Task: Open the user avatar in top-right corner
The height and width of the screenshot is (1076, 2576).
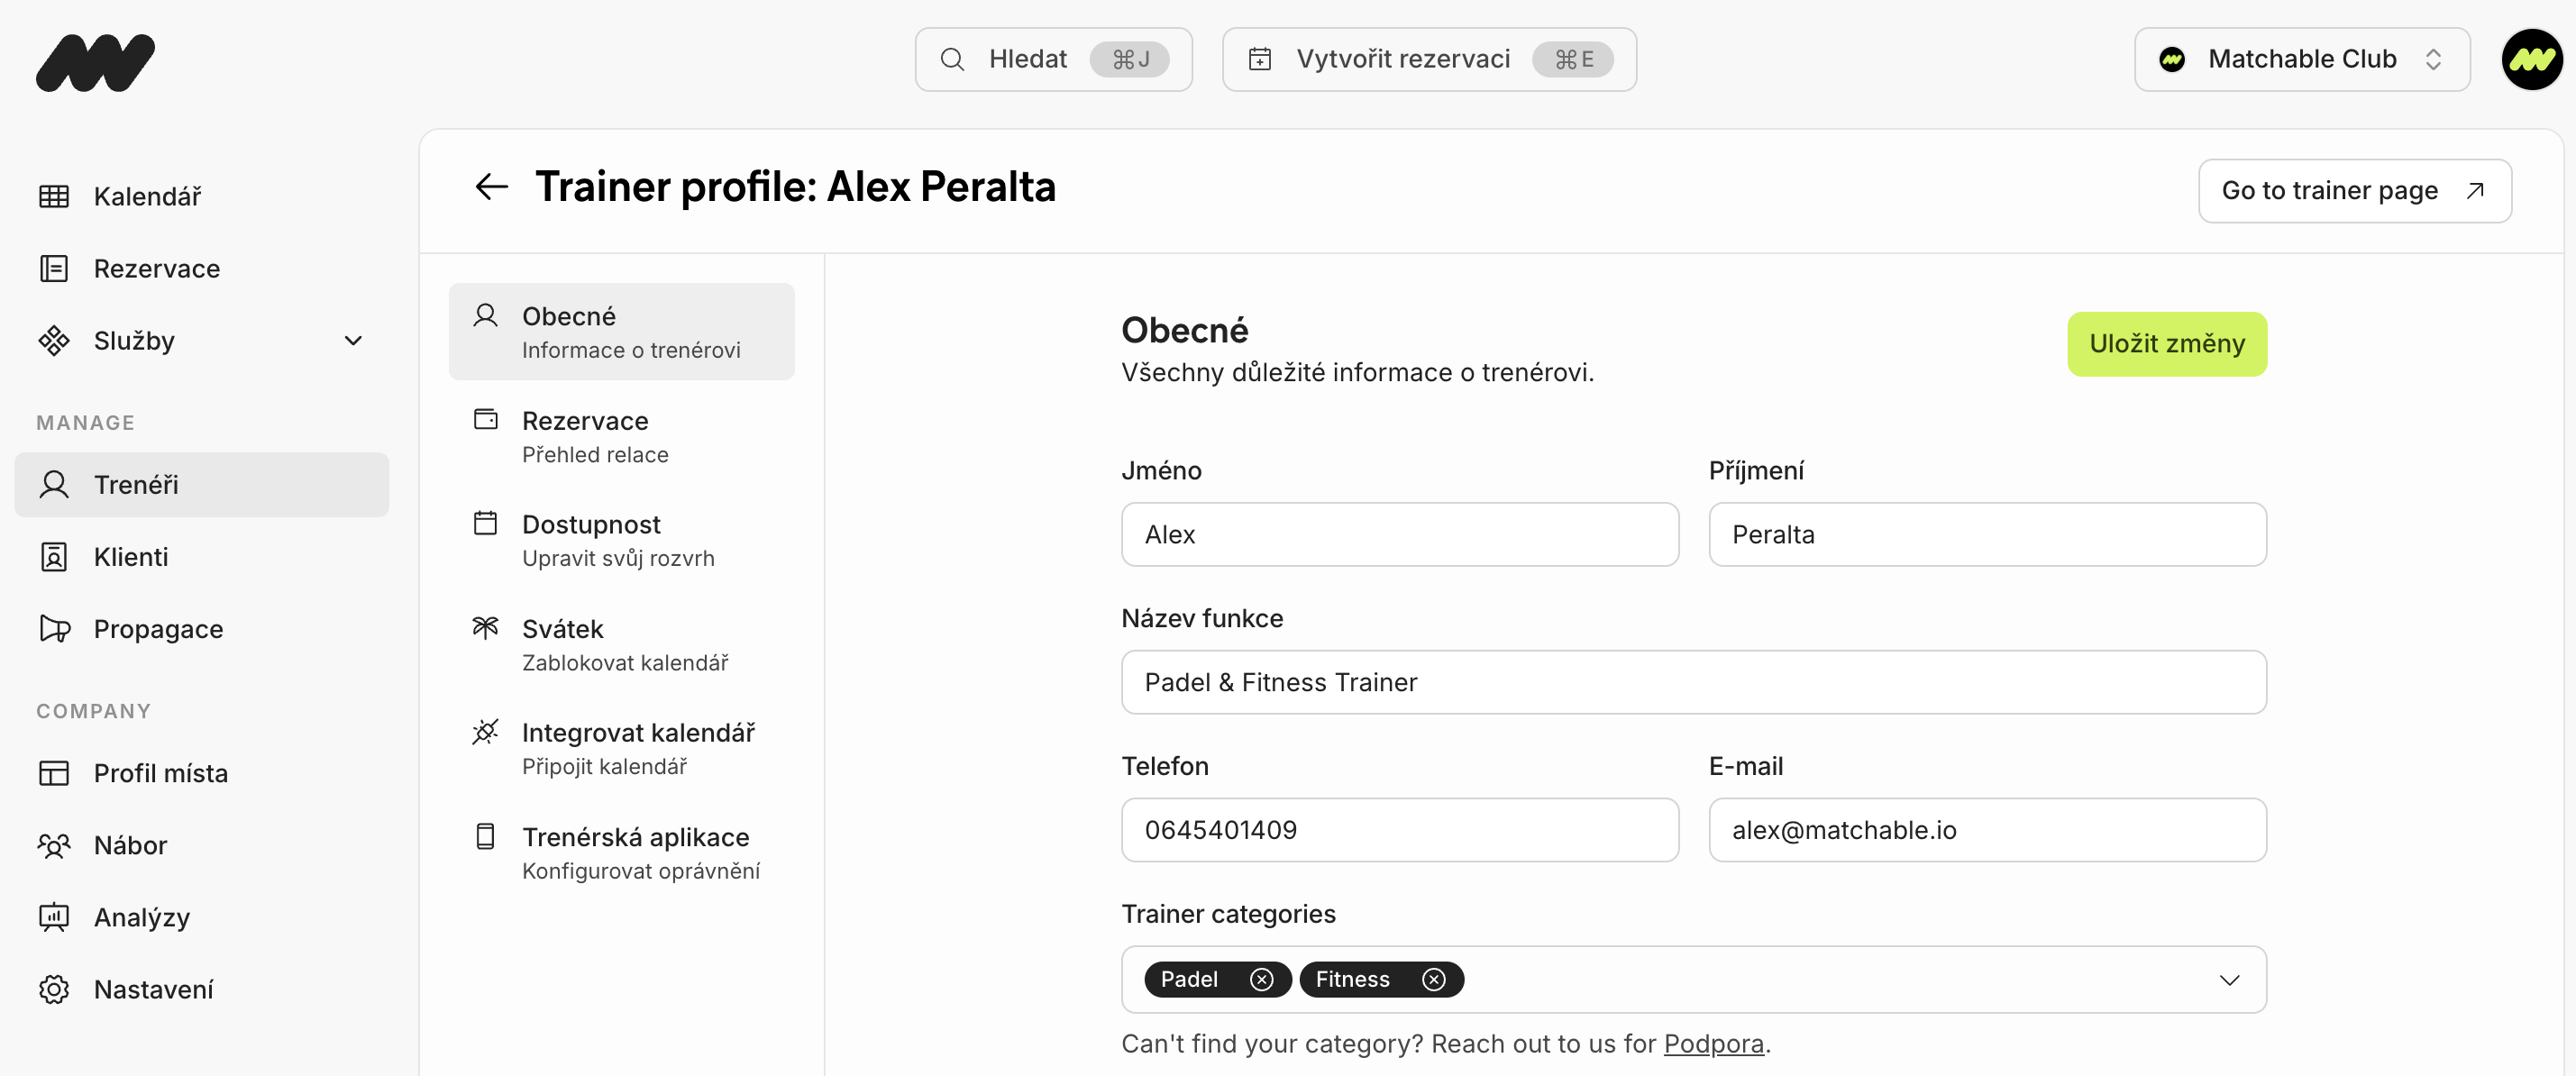Action: pyautogui.click(x=2531, y=60)
